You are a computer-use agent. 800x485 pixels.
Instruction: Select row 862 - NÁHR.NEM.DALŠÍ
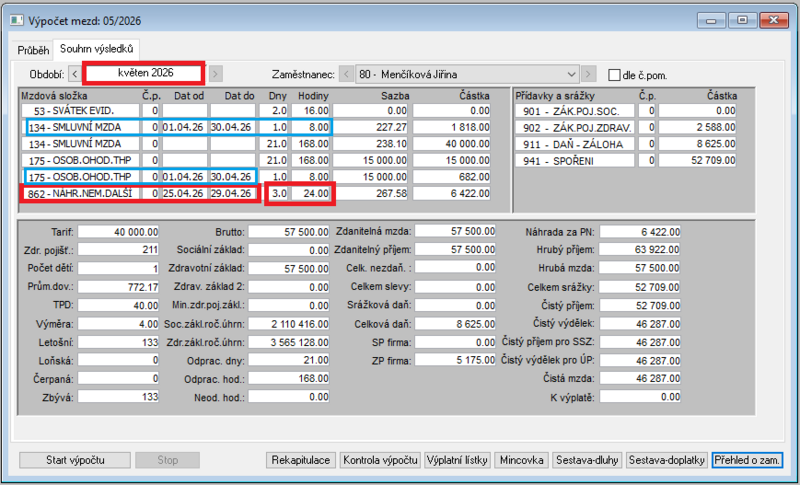click(256, 193)
